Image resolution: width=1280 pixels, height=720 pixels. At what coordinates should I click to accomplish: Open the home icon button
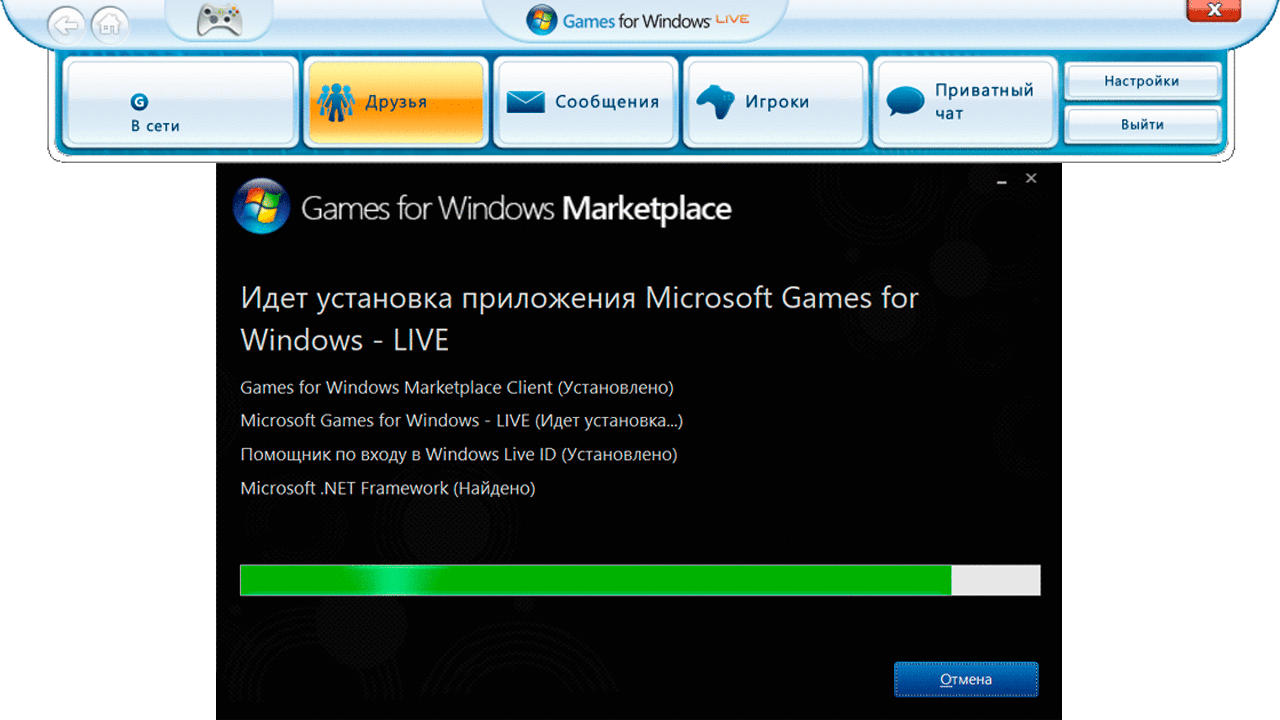point(109,24)
